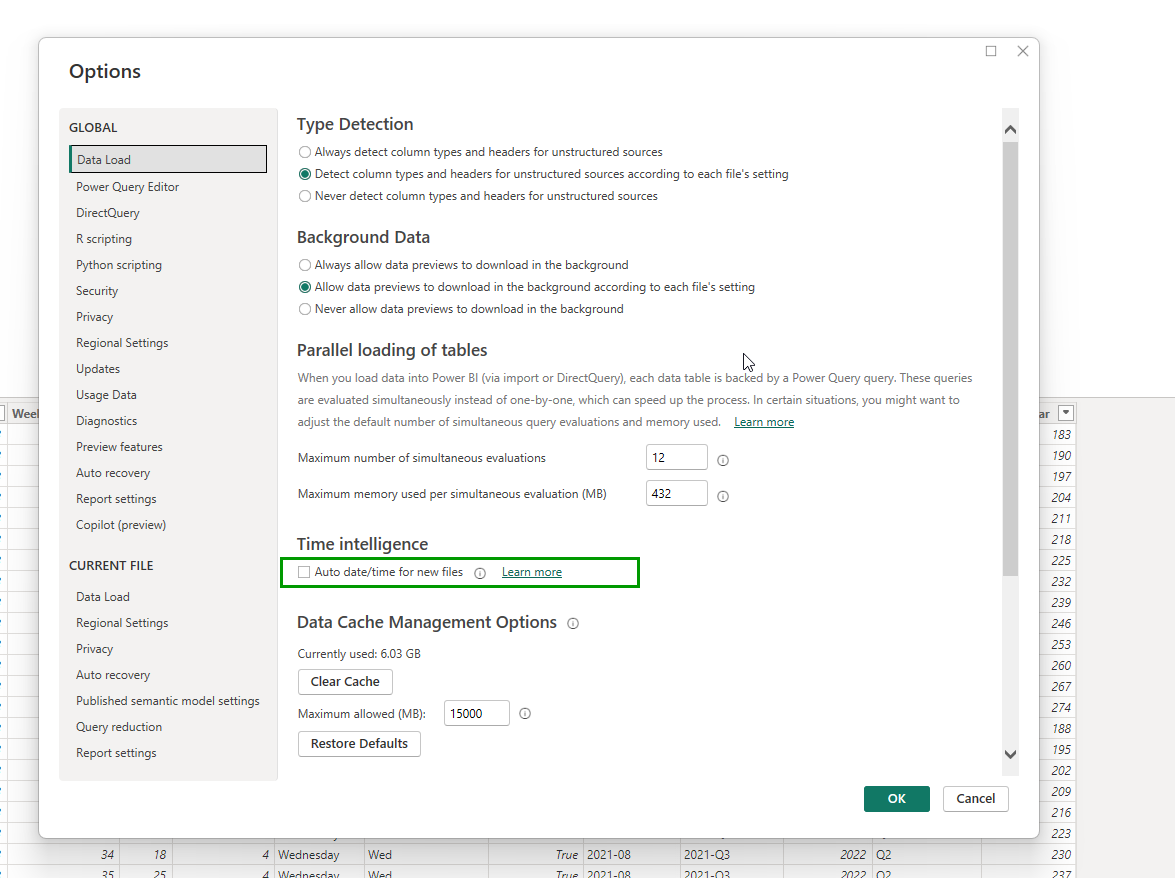The height and width of the screenshot is (878, 1175).
Task: Confirm options with OK button
Action: tap(896, 799)
